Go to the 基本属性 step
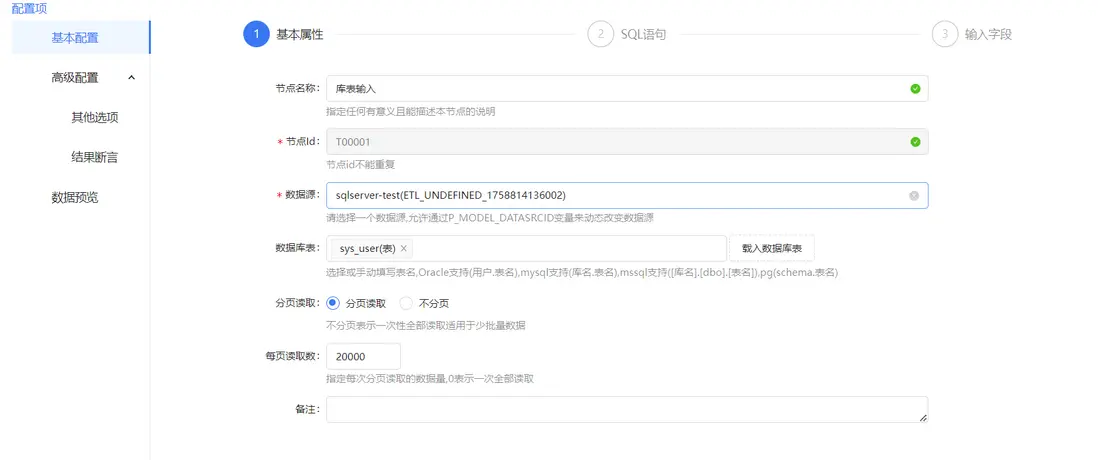 [300, 34]
